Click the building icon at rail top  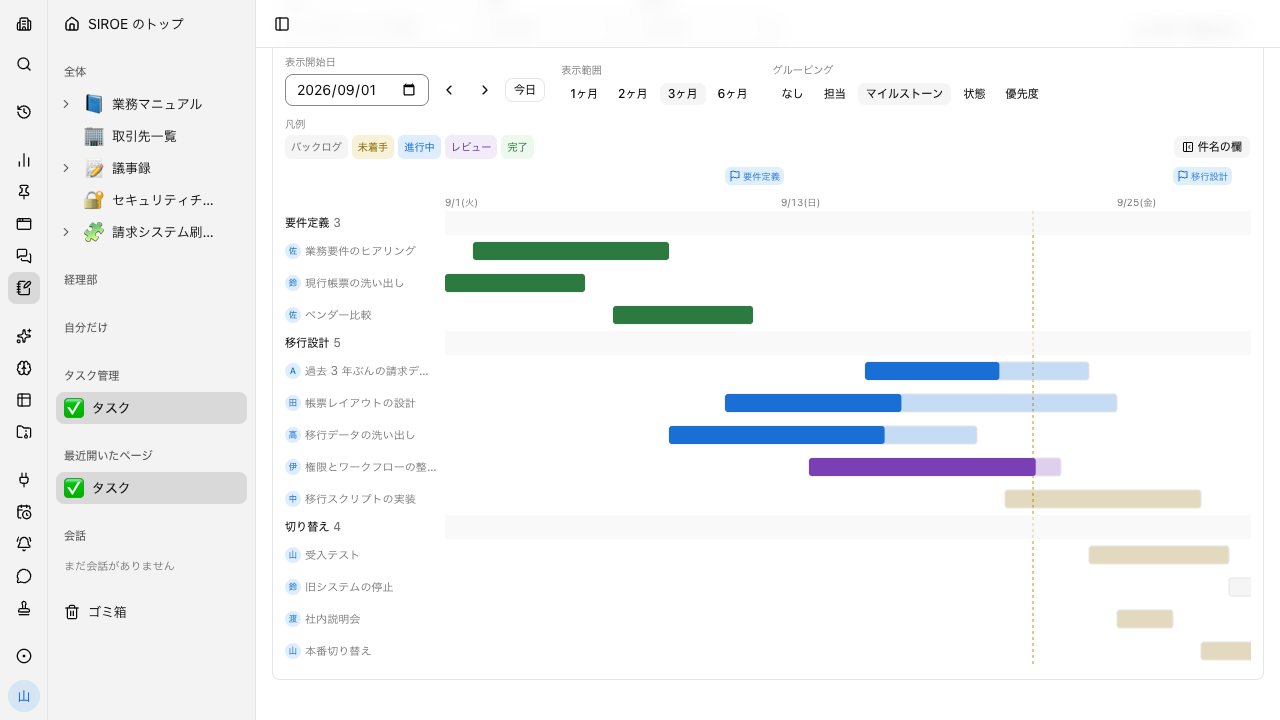24,24
